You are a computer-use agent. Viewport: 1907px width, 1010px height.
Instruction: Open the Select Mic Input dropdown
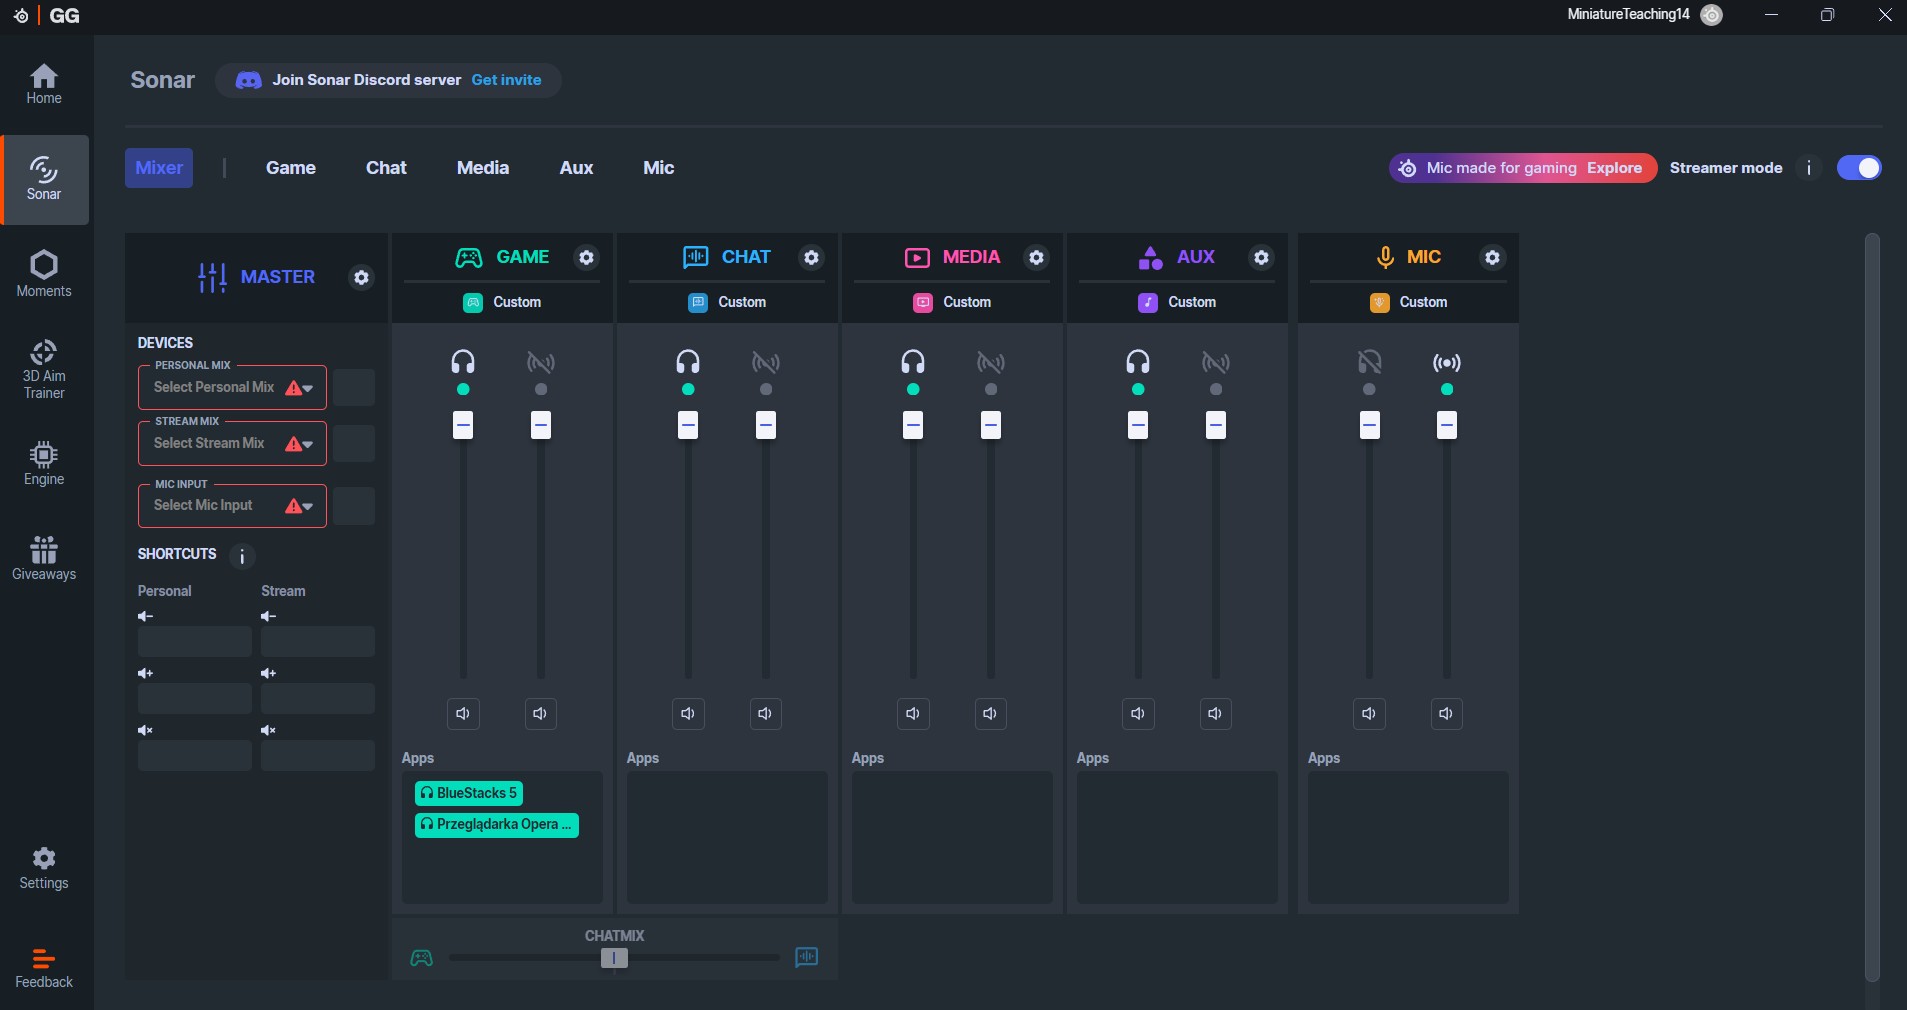(x=232, y=506)
